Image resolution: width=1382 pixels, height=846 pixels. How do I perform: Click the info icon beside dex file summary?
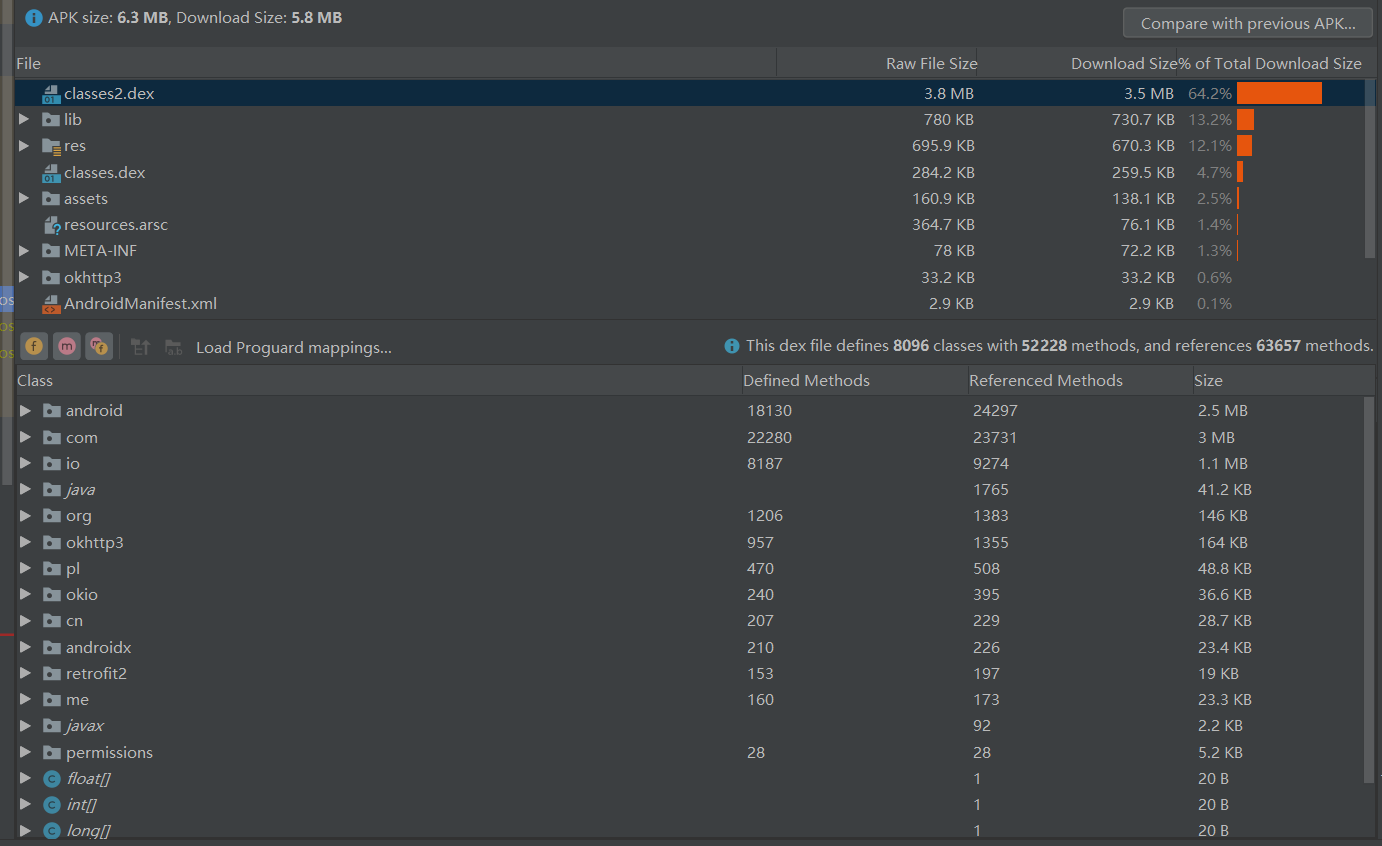732,346
